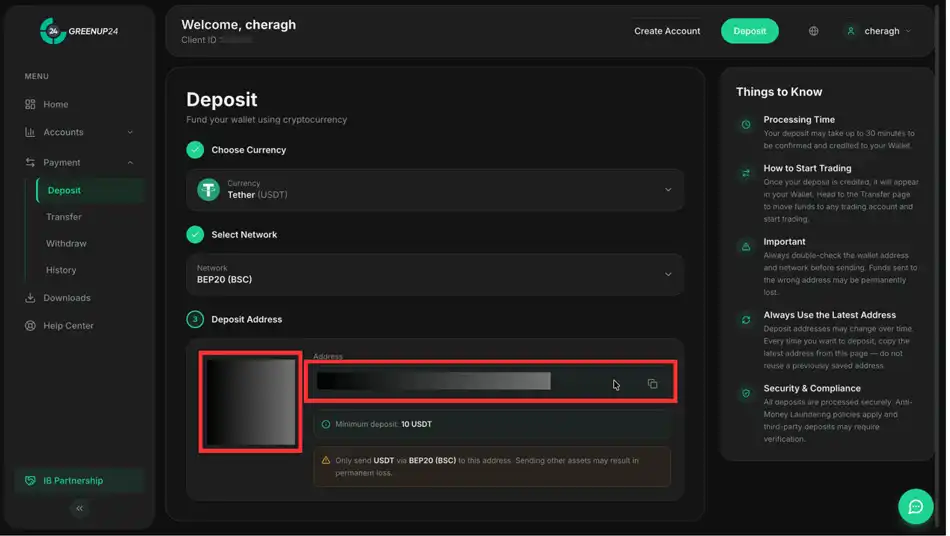Viewport: 950px width, 536px height.
Task: Open the Home menu item
Action: click(x=56, y=104)
